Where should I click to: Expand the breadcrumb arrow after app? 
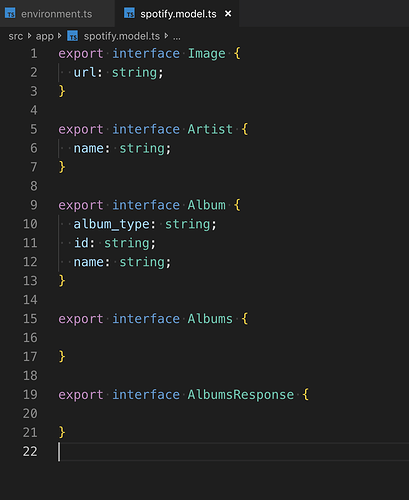pyautogui.click(x=60, y=36)
